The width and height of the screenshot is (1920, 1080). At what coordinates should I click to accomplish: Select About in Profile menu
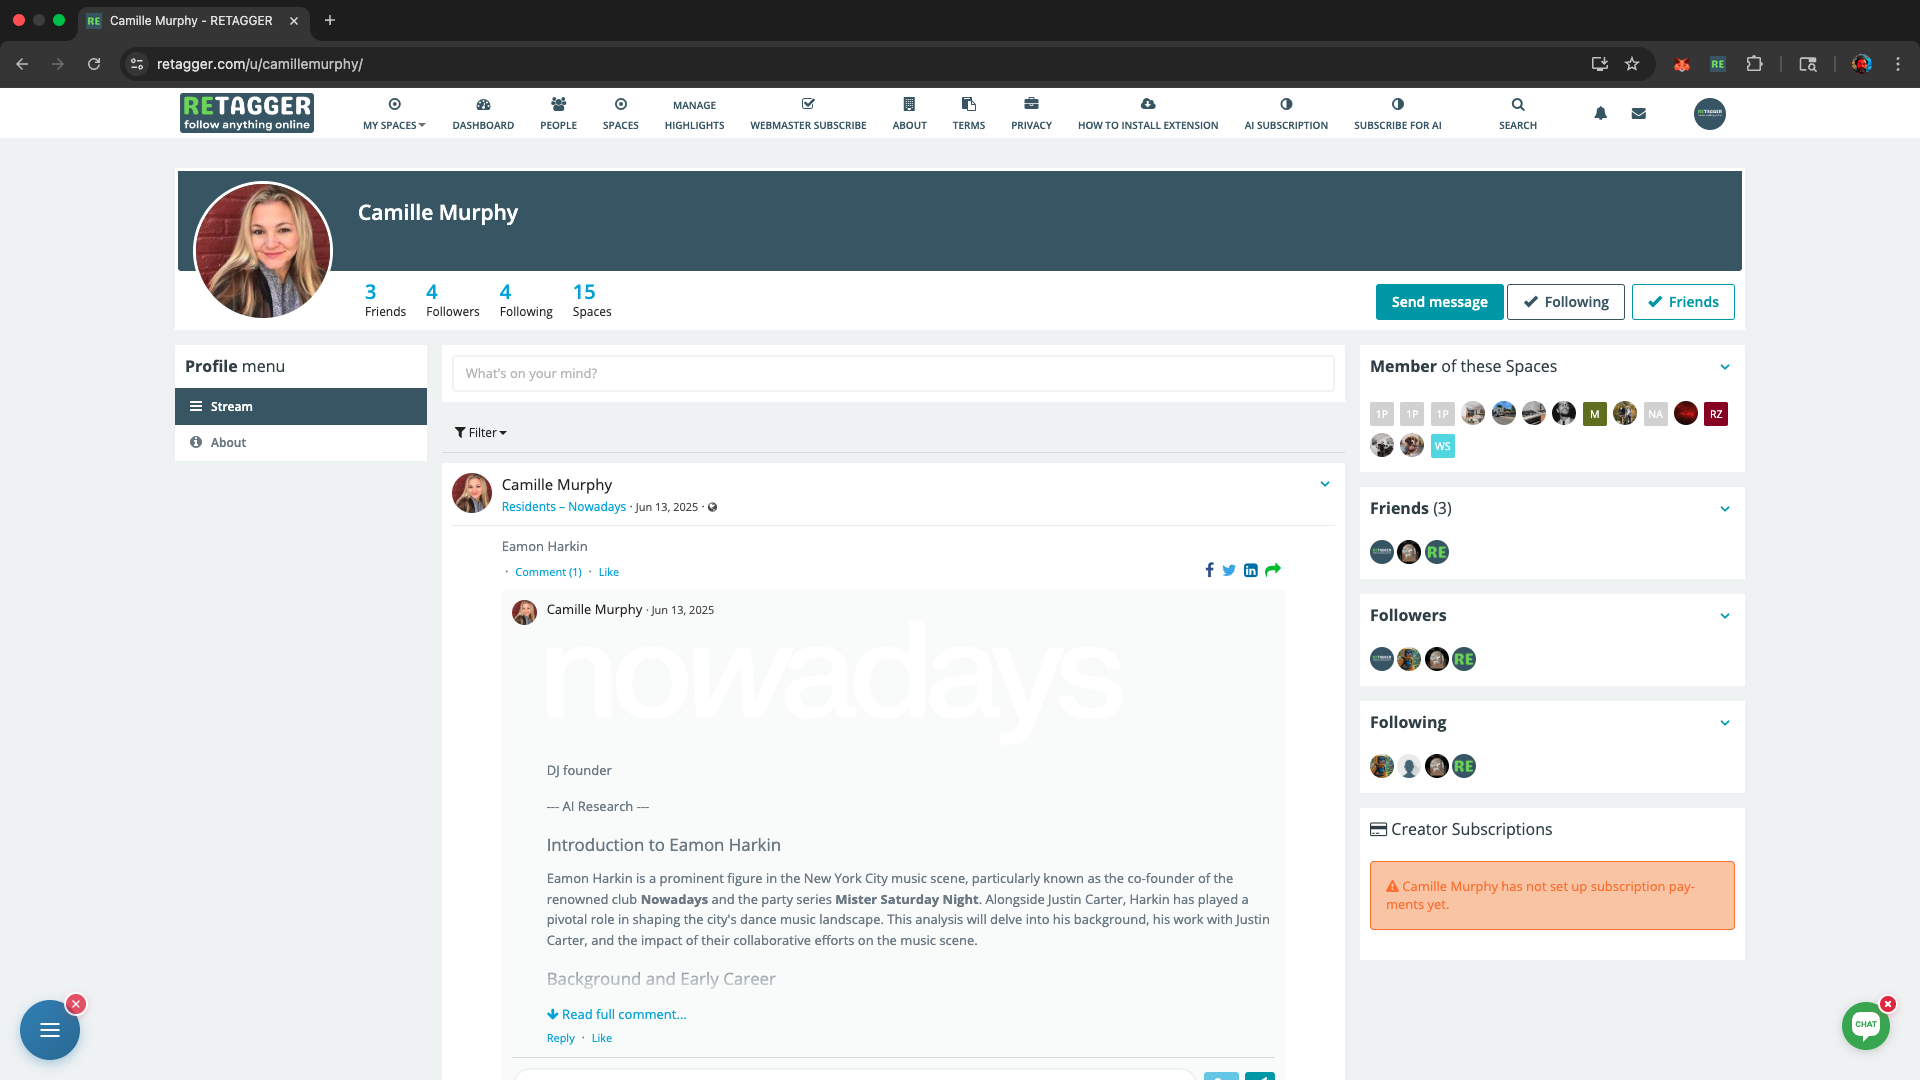(x=228, y=443)
